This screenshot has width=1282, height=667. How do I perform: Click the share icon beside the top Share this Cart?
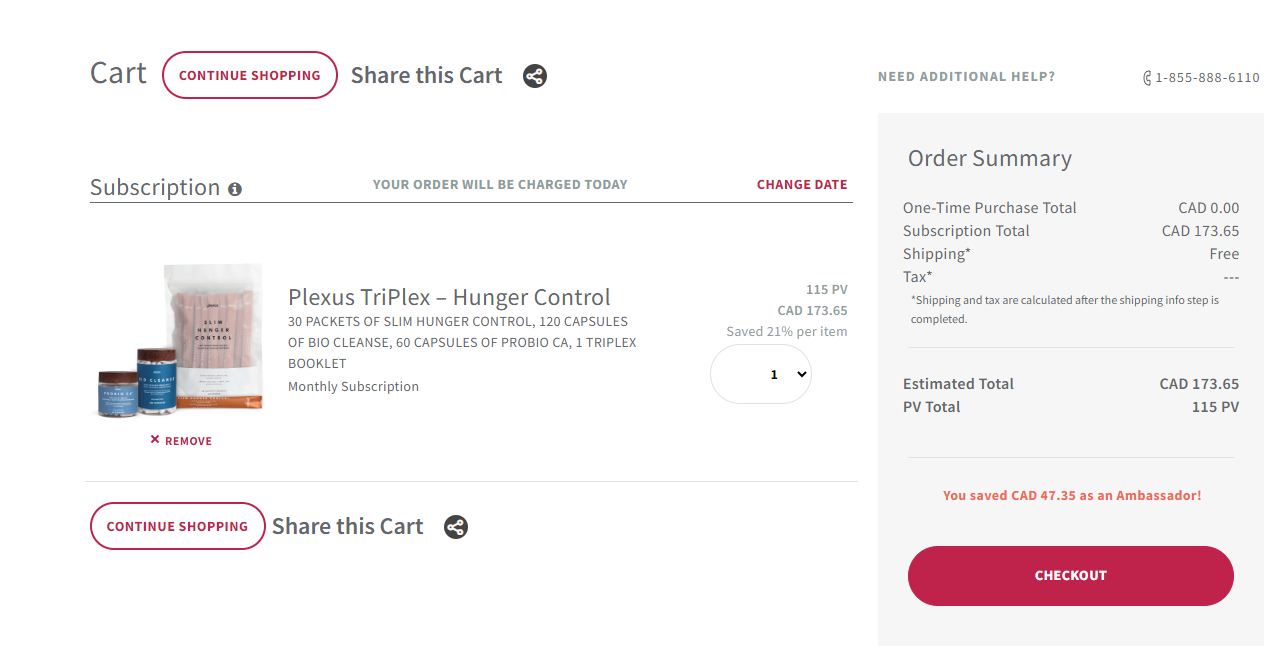[x=535, y=76]
